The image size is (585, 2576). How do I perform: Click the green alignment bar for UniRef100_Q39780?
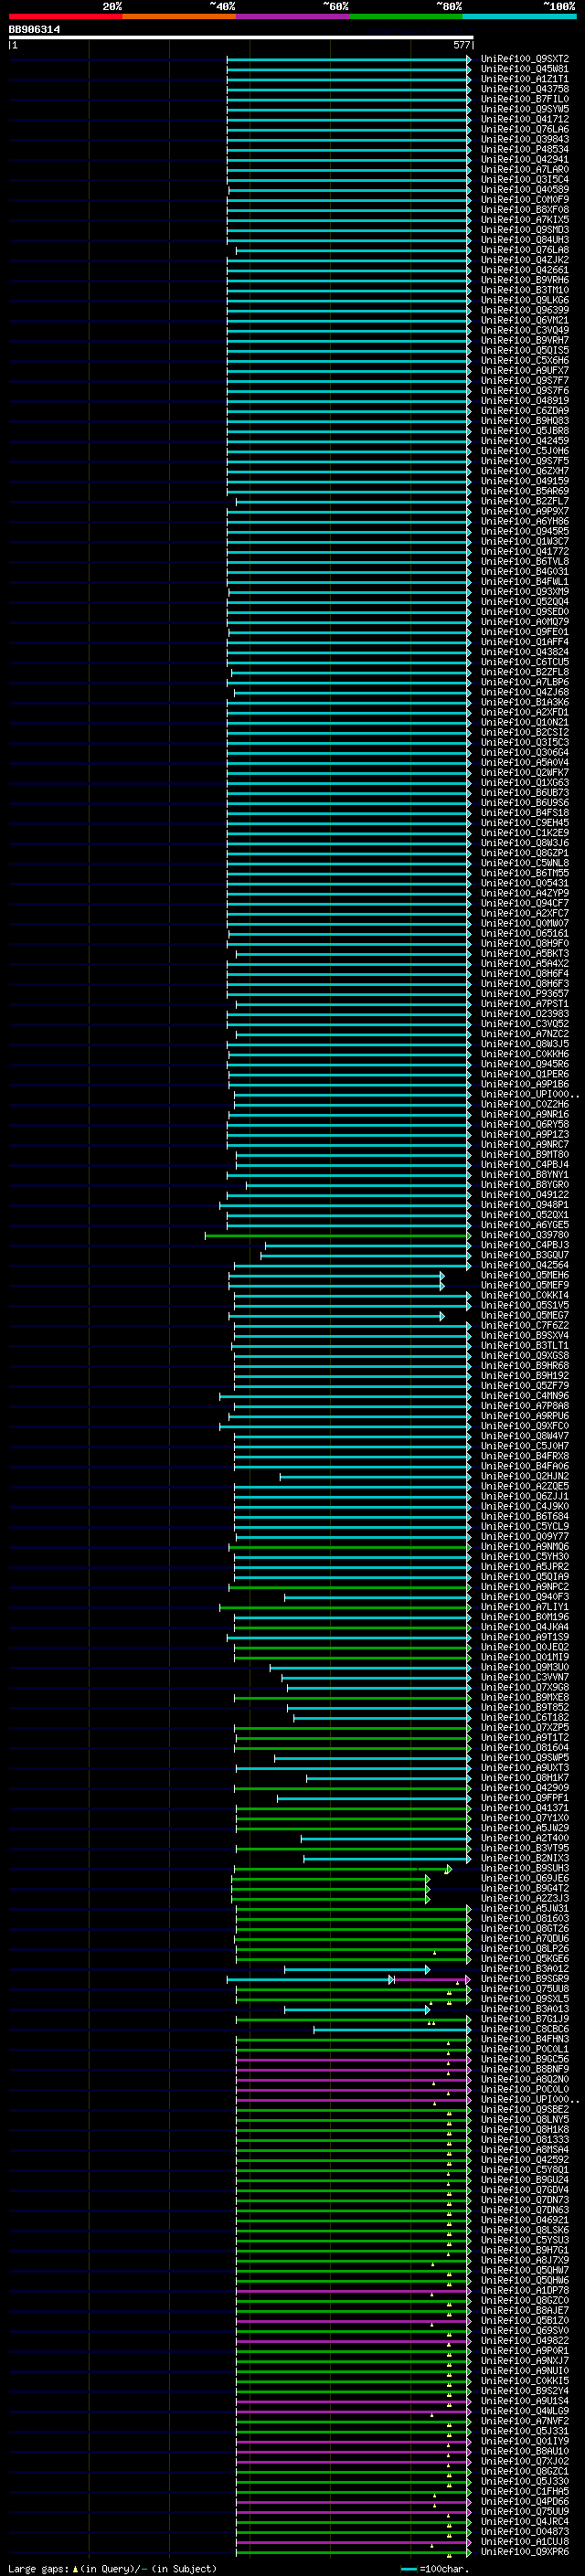coord(337,1235)
